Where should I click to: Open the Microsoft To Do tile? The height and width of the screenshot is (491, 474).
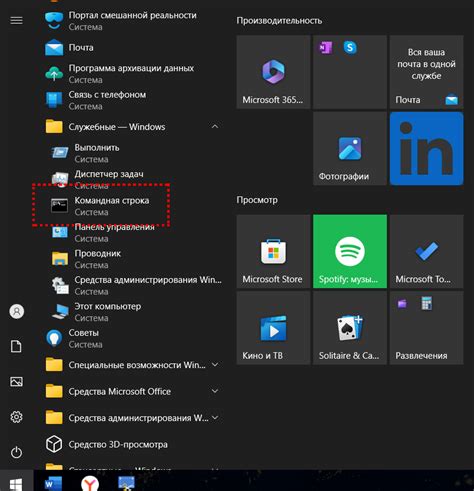pos(426,251)
